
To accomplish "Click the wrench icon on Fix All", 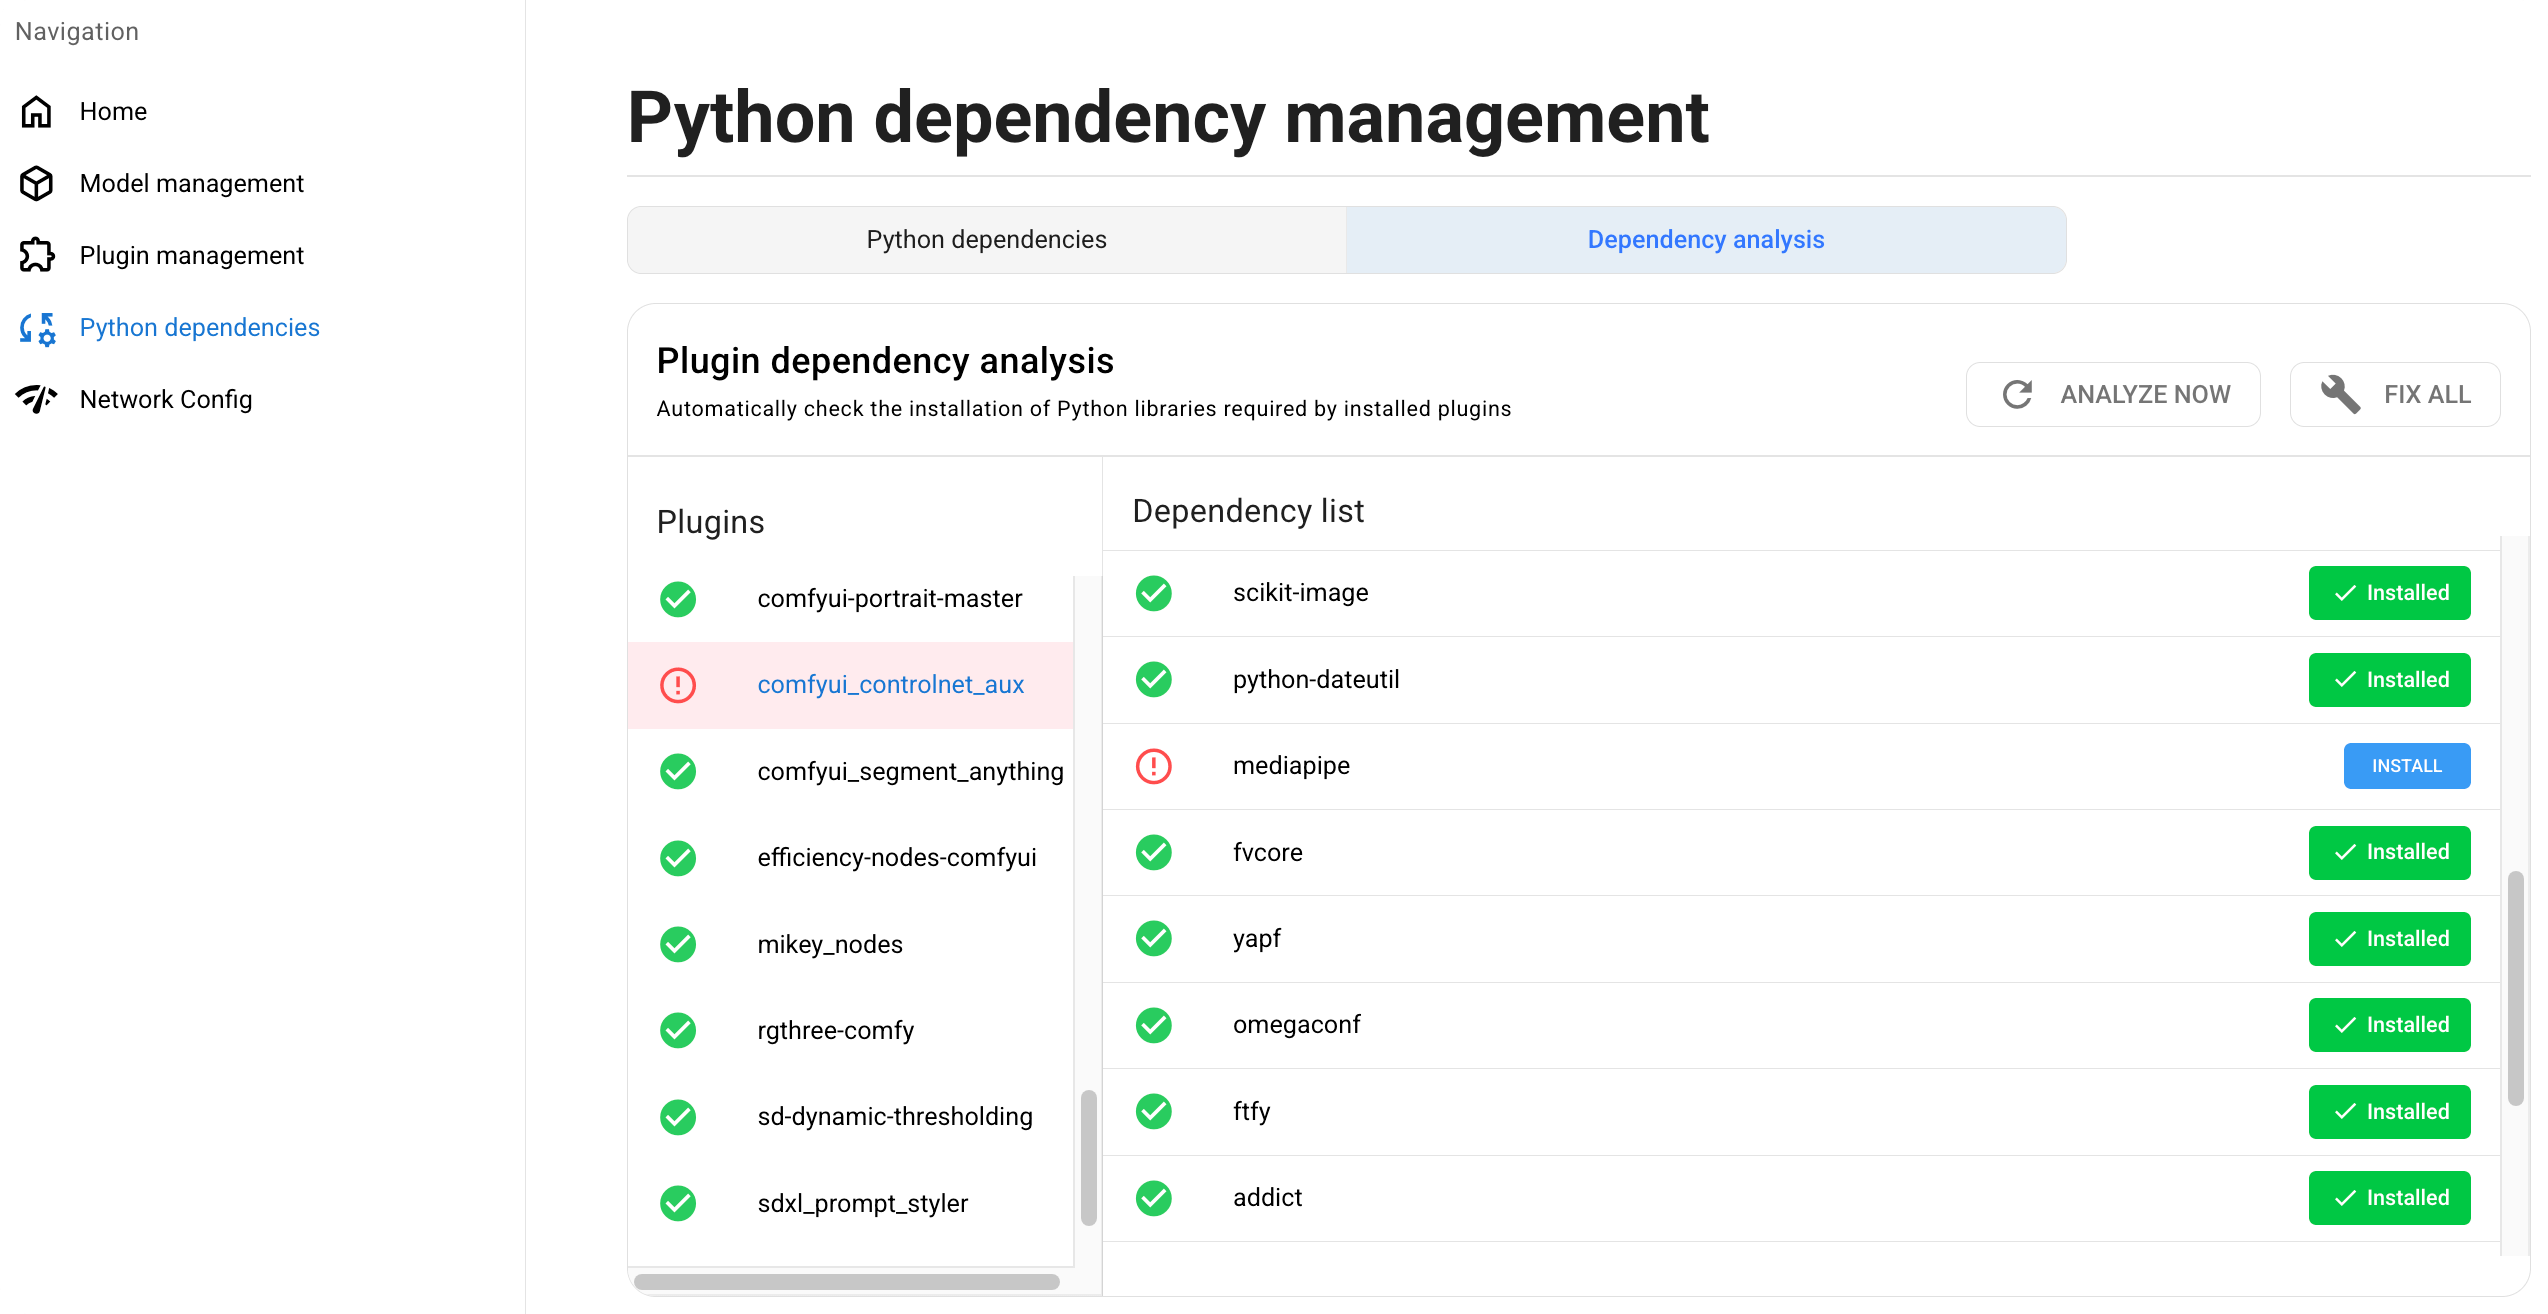I will 2339,393.
